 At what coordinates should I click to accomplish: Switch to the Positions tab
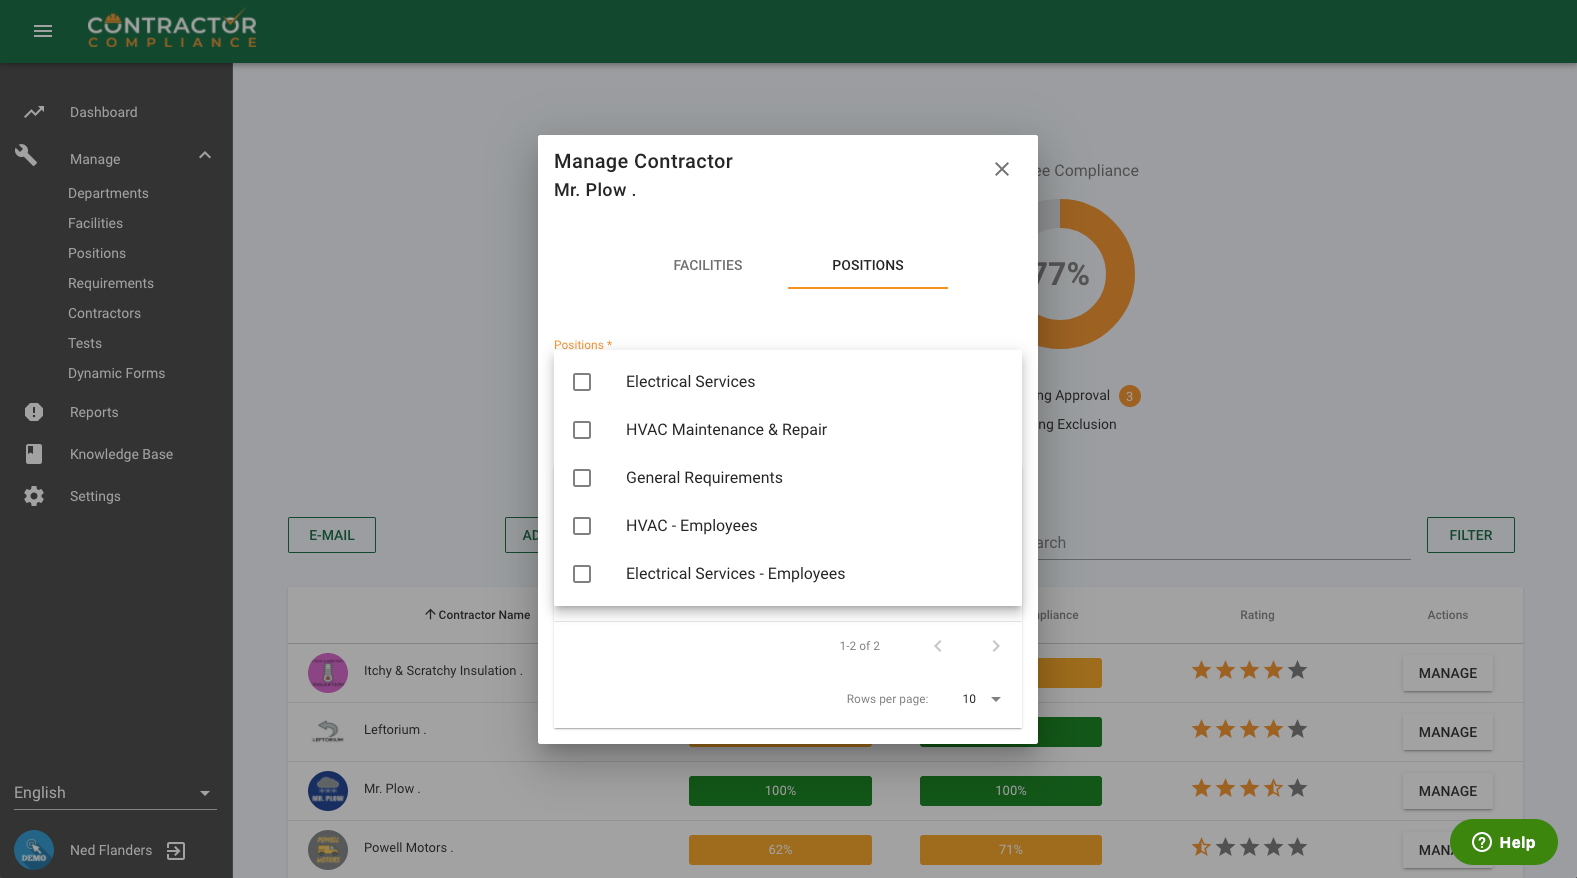(x=868, y=265)
